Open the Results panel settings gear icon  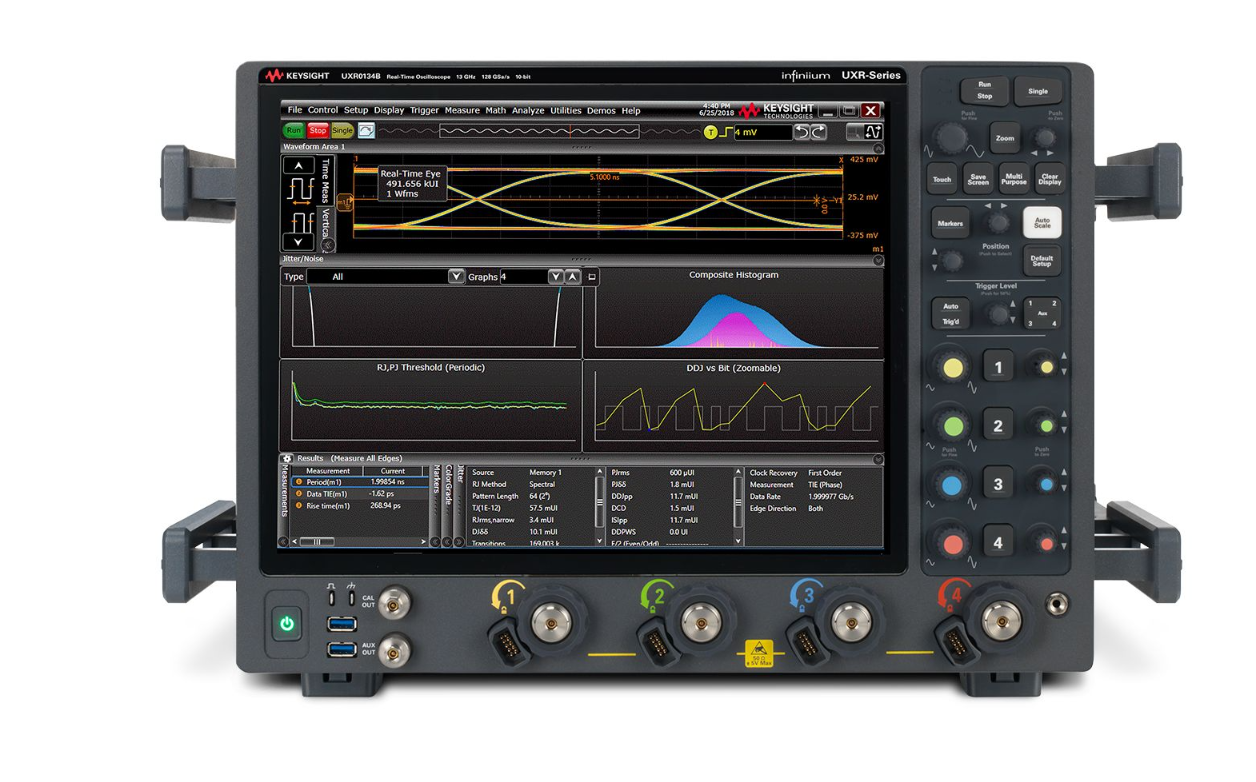(288, 459)
